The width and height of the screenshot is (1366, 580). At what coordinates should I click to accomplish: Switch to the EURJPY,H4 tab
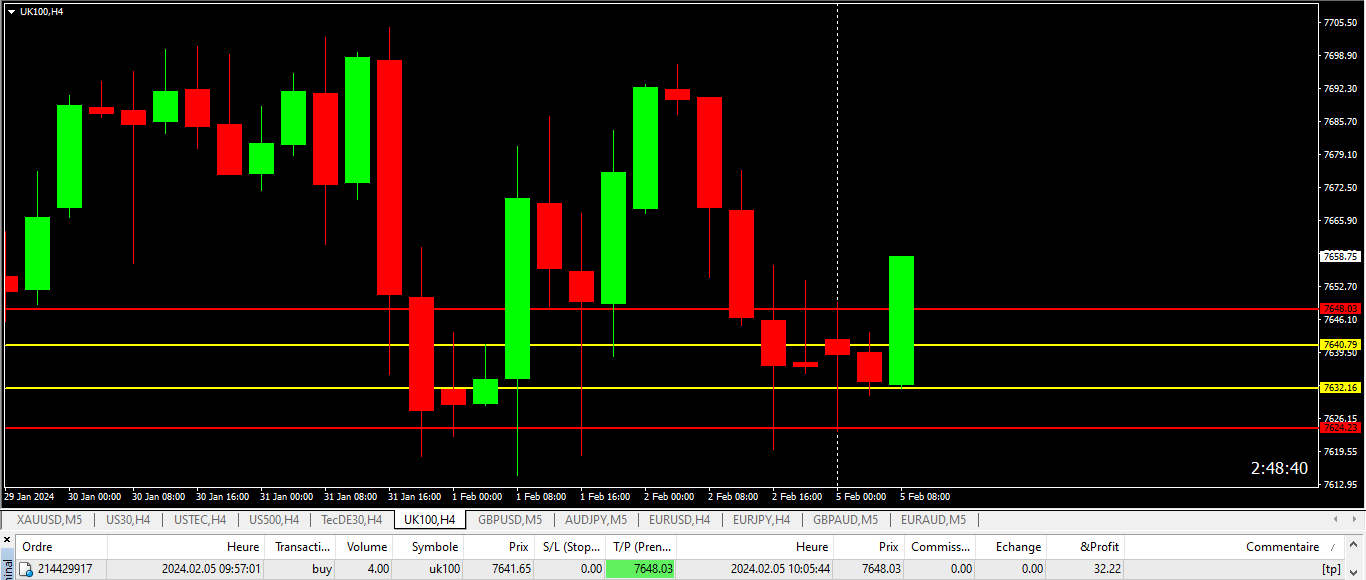tap(761, 520)
